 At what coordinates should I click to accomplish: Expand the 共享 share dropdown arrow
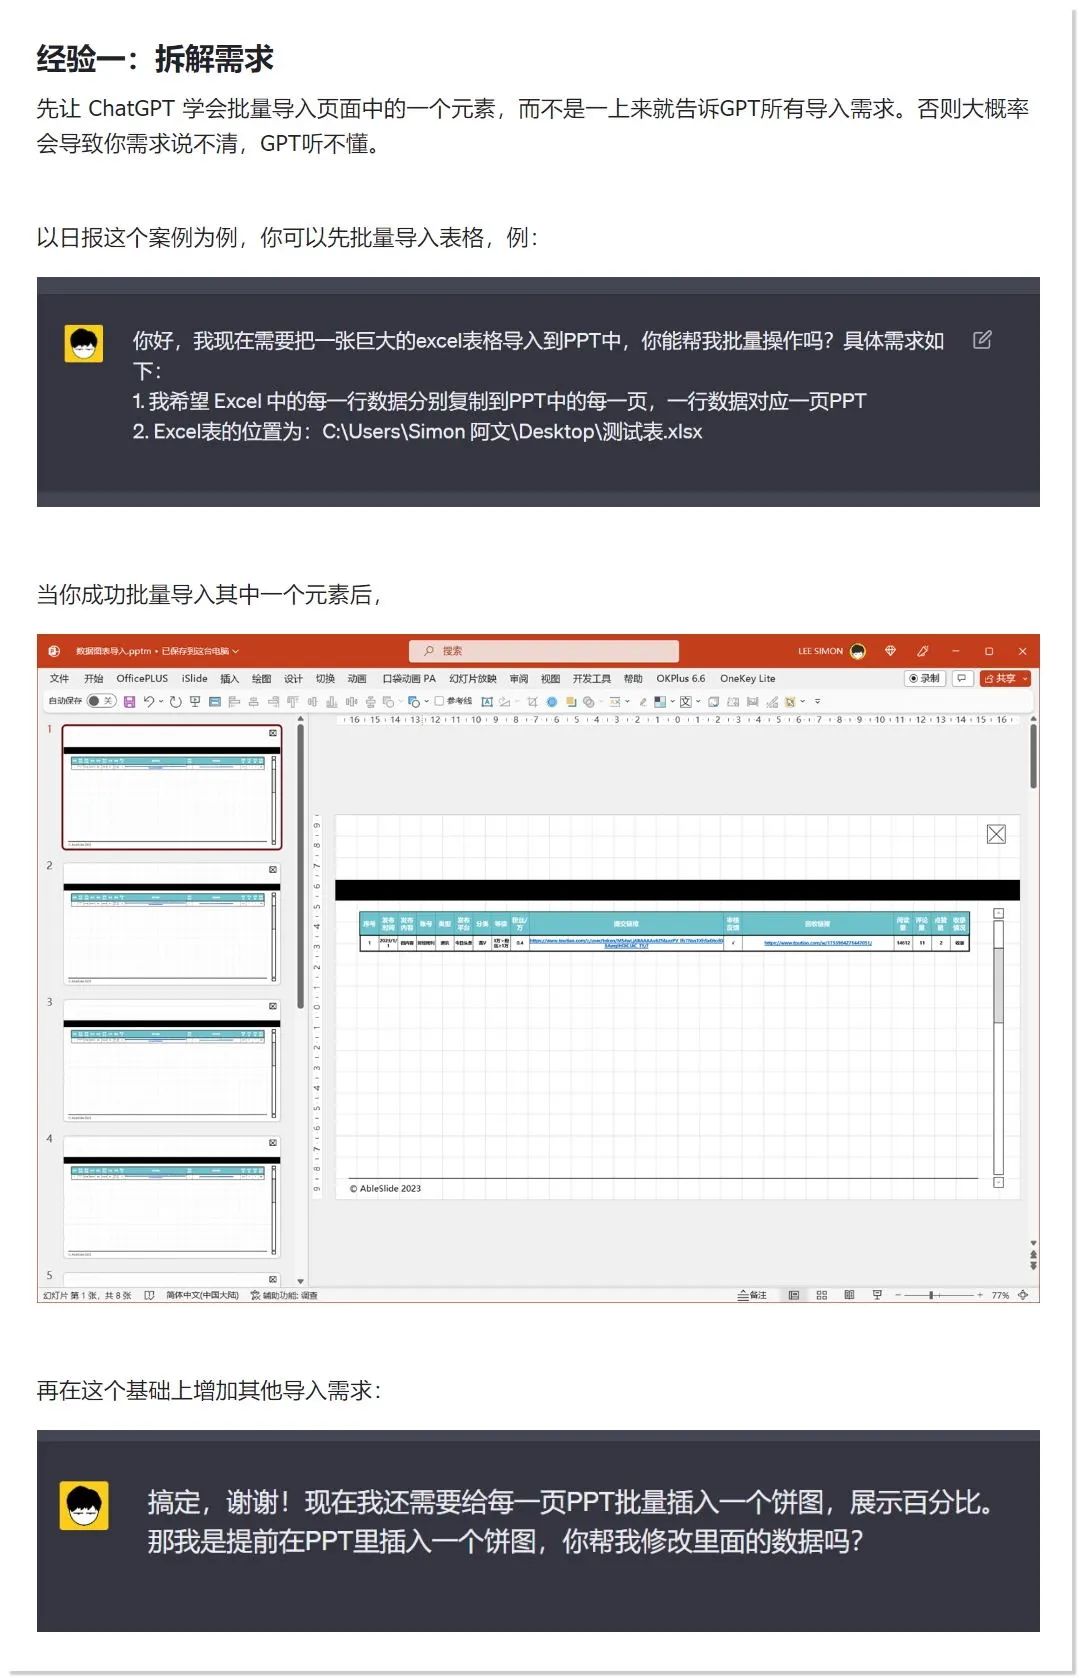tap(1025, 679)
